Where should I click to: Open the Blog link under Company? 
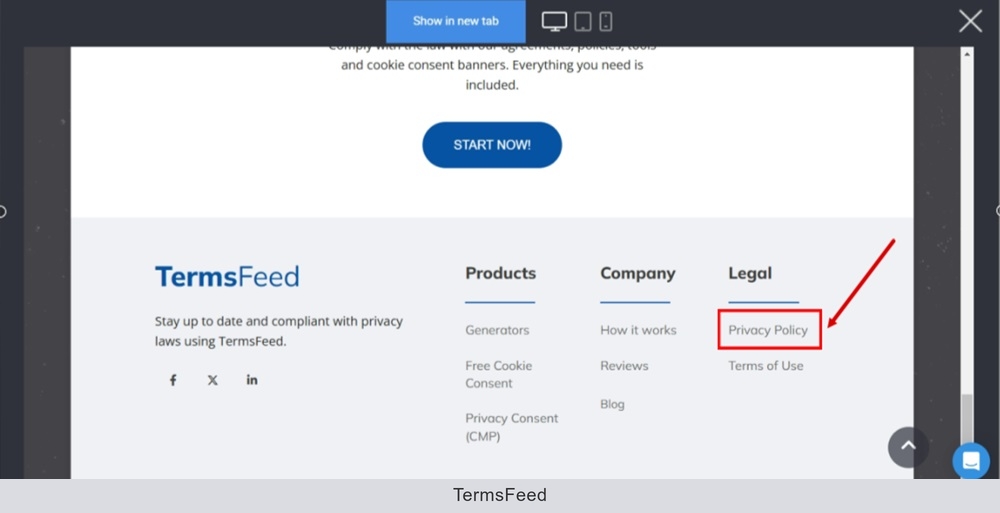click(x=612, y=404)
